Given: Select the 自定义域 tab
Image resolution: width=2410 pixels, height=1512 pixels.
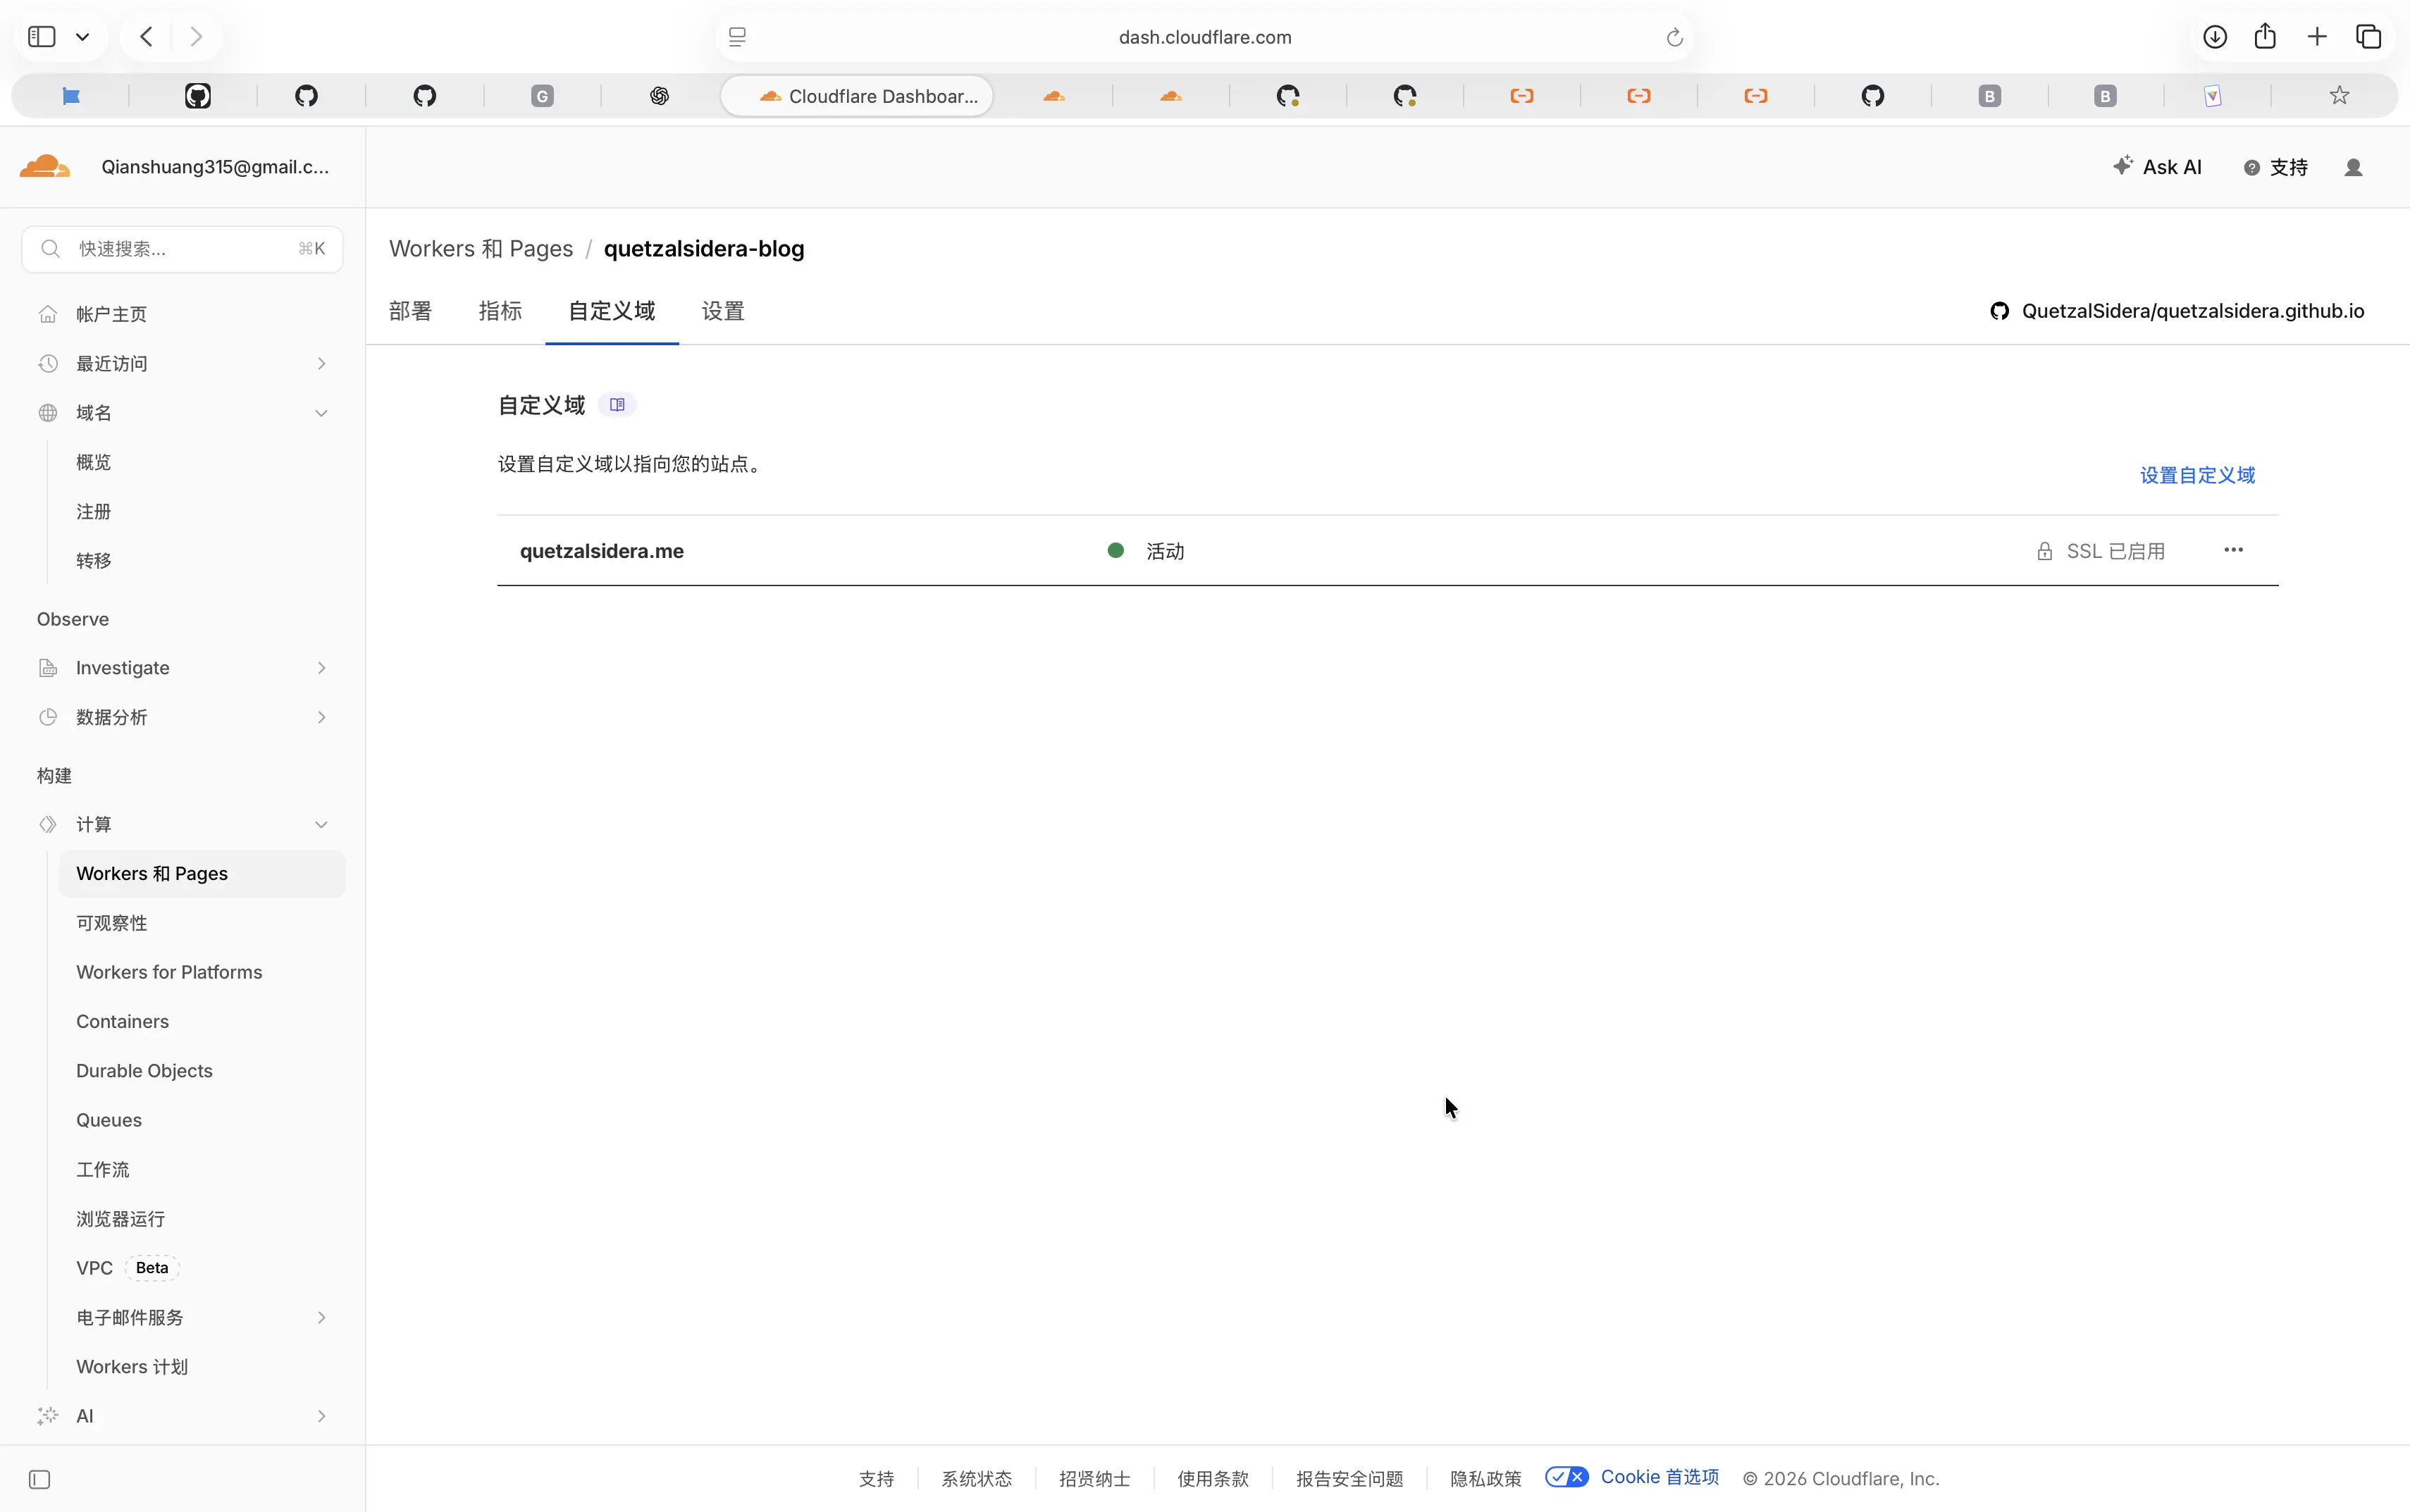Looking at the screenshot, I should [x=612, y=311].
